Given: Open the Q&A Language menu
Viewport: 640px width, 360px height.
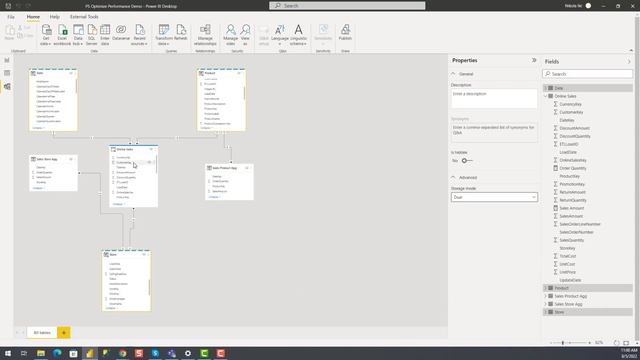Looking at the screenshot, I should pos(280,35).
